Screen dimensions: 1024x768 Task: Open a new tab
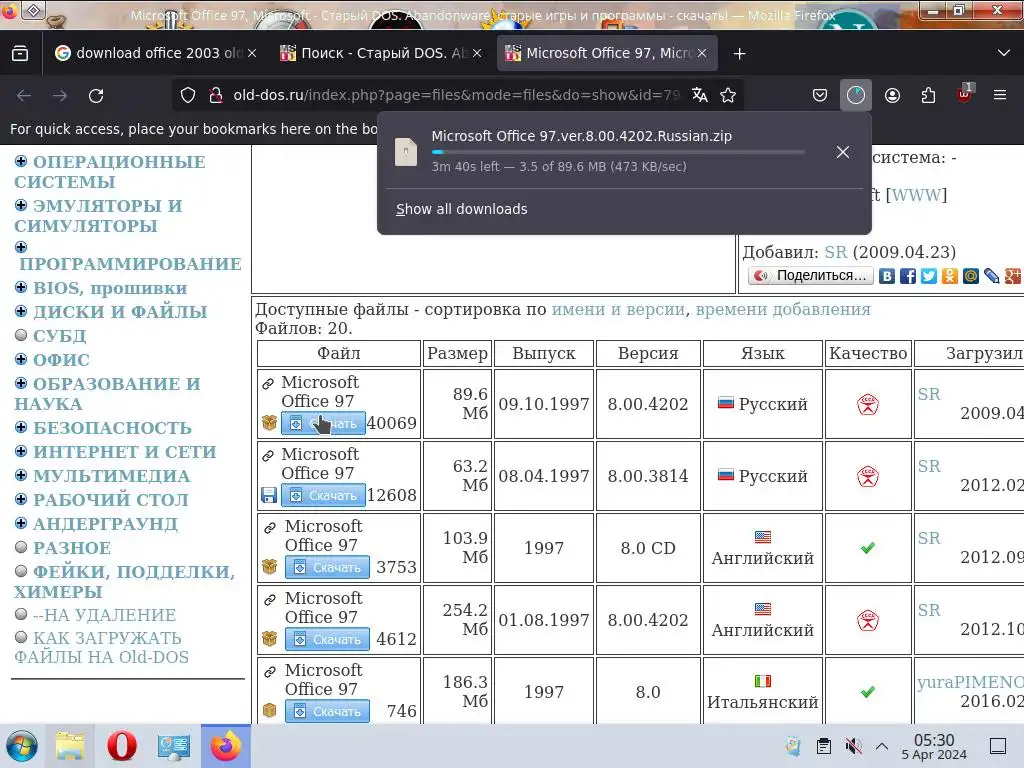point(739,54)
